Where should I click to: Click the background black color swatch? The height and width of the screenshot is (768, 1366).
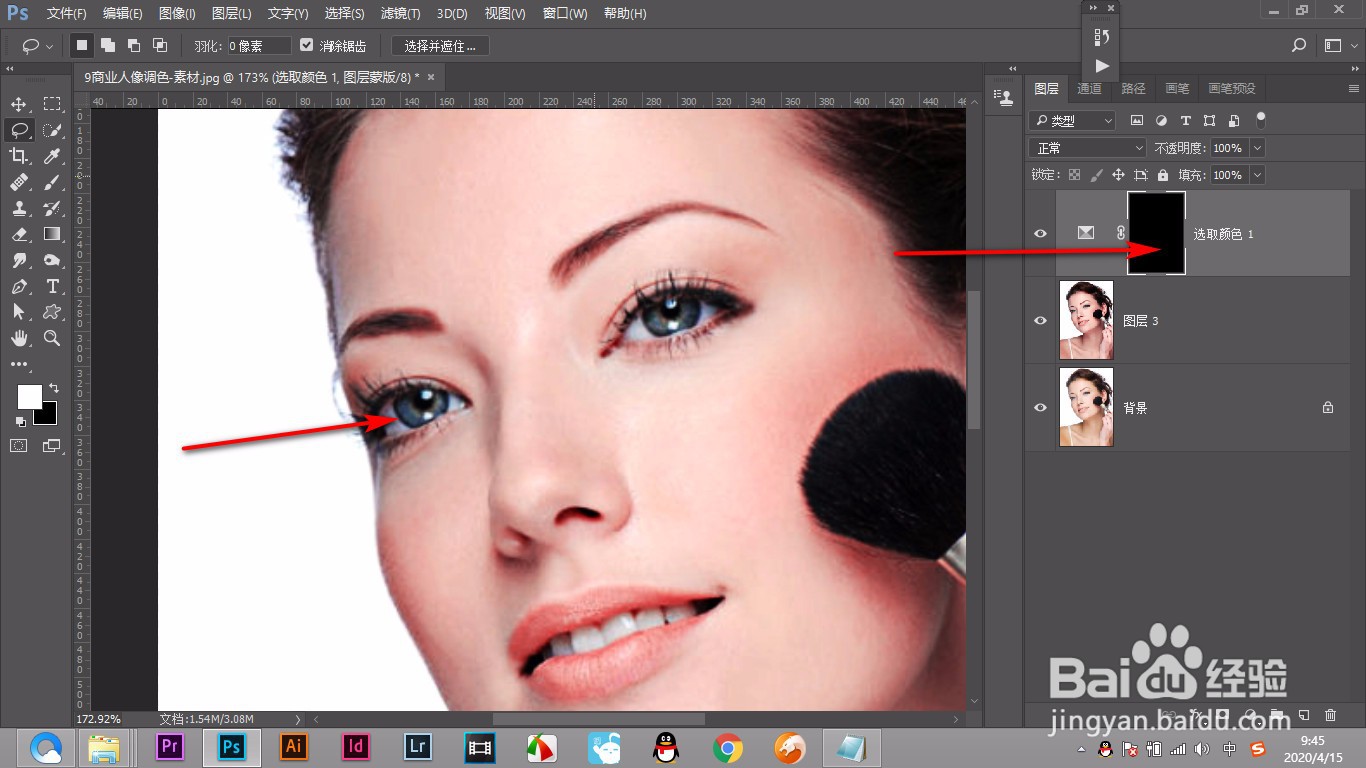pyautogui.click(x=49, y=416)
